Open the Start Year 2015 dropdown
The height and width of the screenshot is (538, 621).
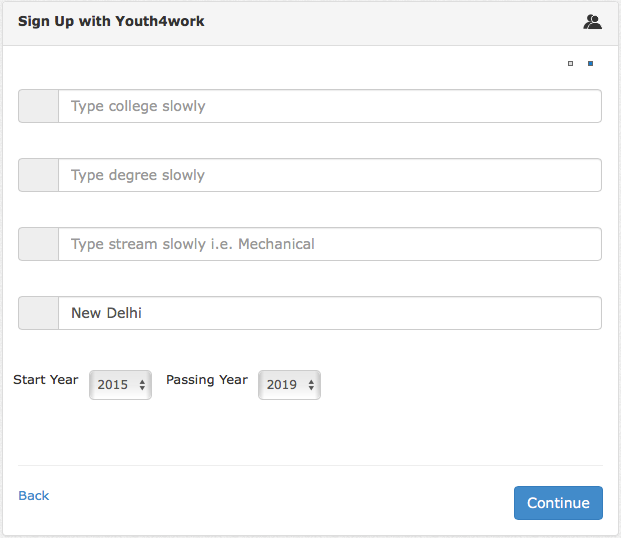(120, 385)
